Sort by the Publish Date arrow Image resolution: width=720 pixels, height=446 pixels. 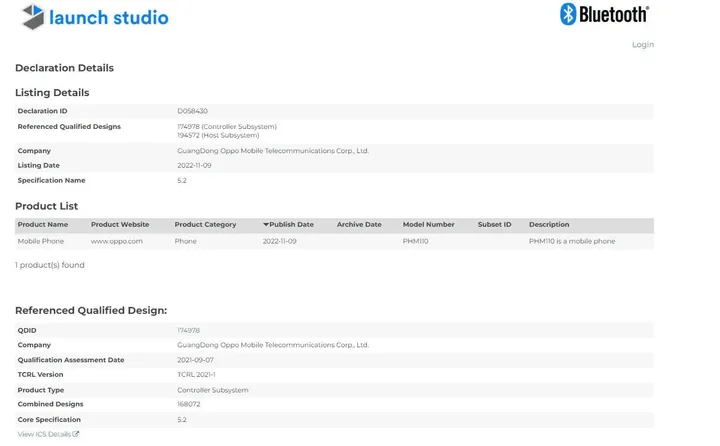(266, 225)
